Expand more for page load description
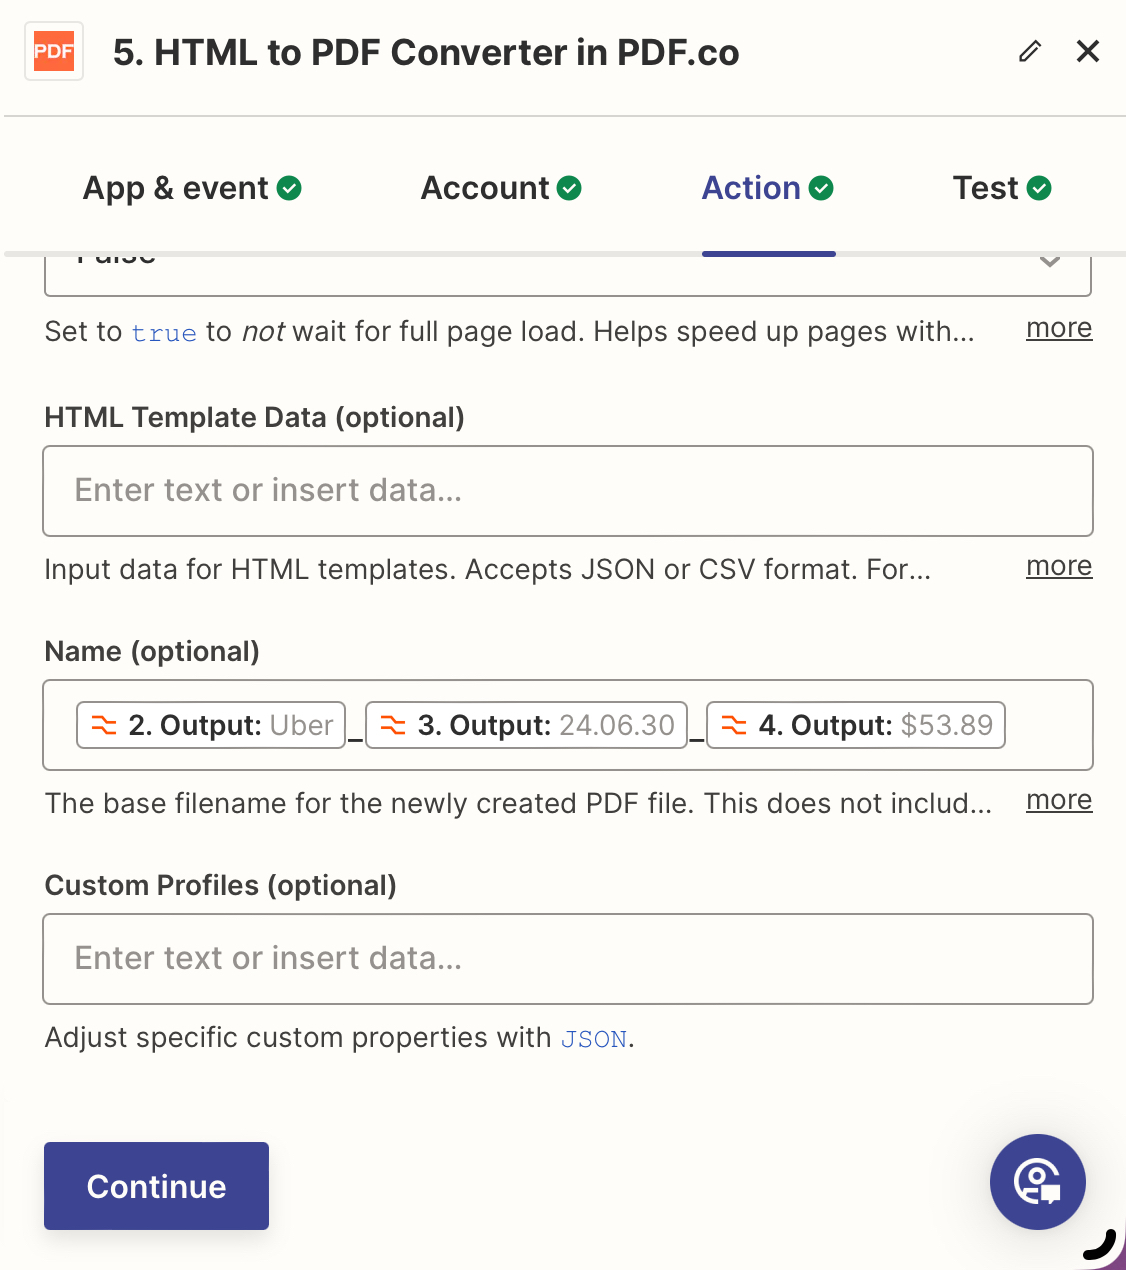 (x=1059, y=329)
